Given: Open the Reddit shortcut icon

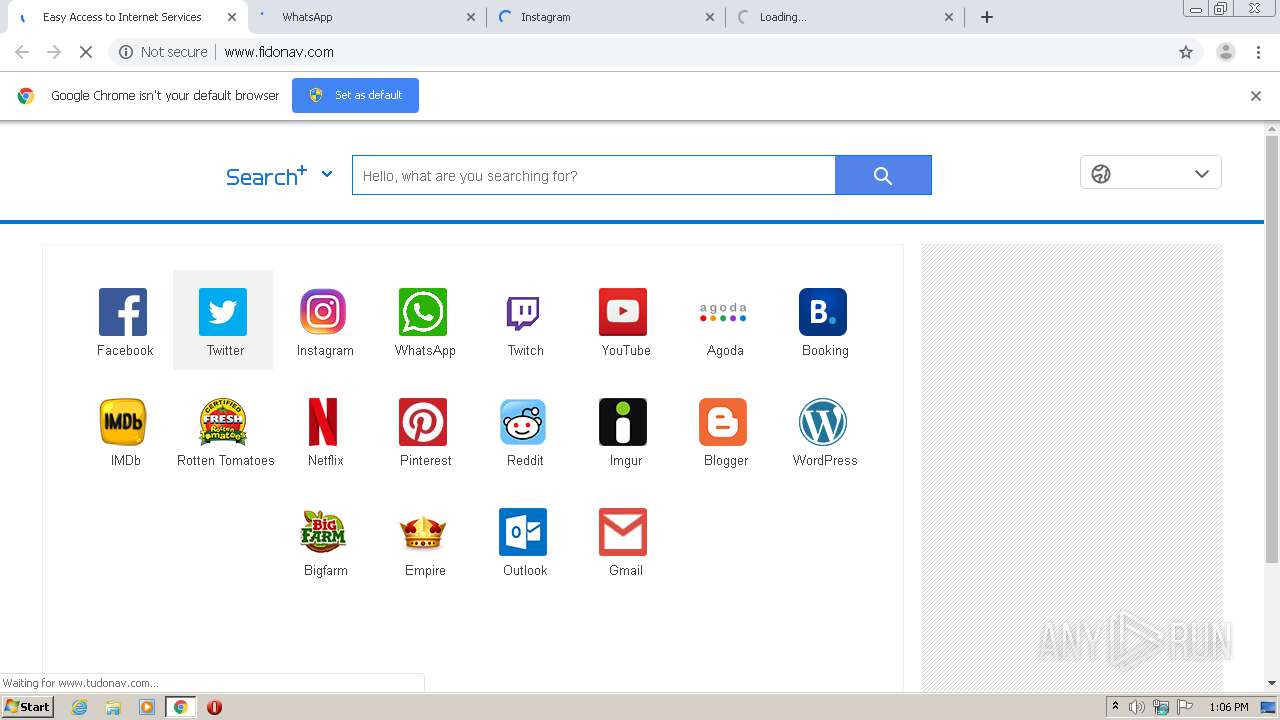Looking at the screenshot, I should point(523,422).
